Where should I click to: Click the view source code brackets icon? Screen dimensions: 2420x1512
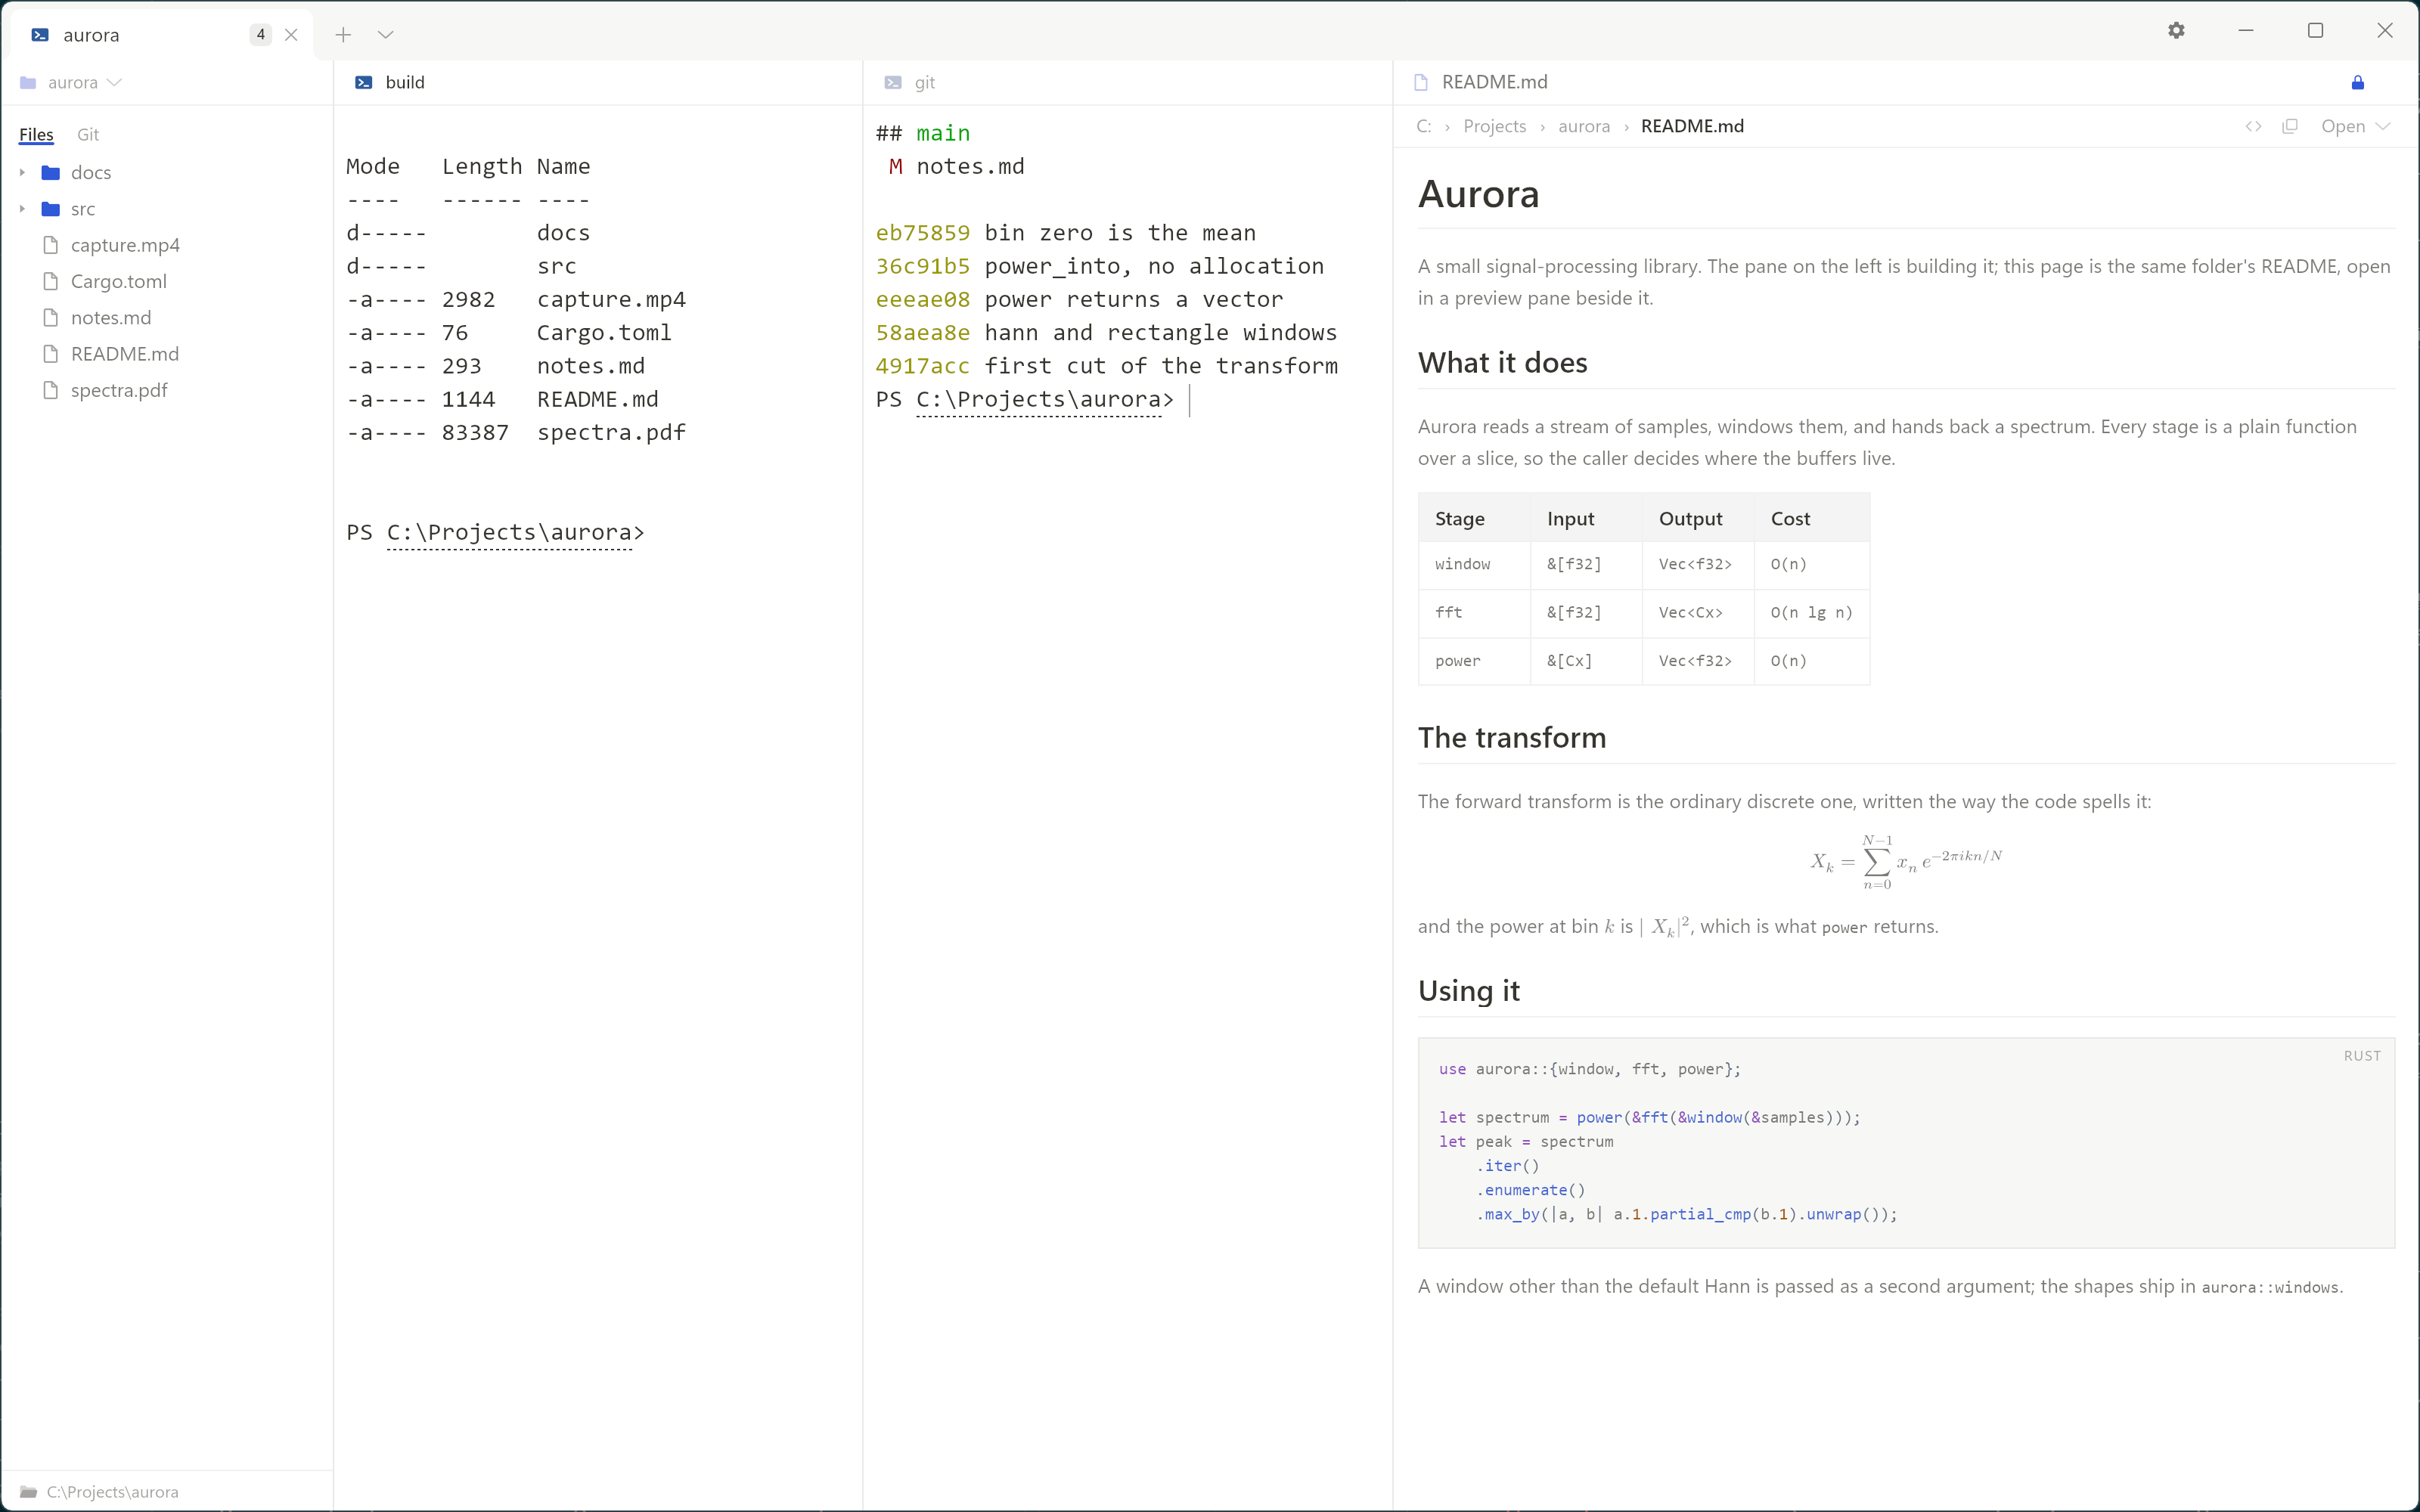(x=2253, y=126)
